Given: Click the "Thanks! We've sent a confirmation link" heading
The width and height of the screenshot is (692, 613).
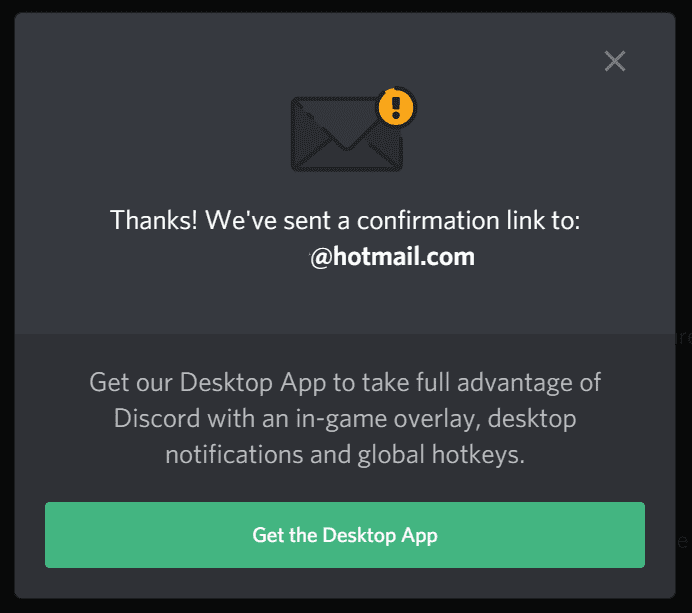Looking at the screenshot, I should pos(345,220).
